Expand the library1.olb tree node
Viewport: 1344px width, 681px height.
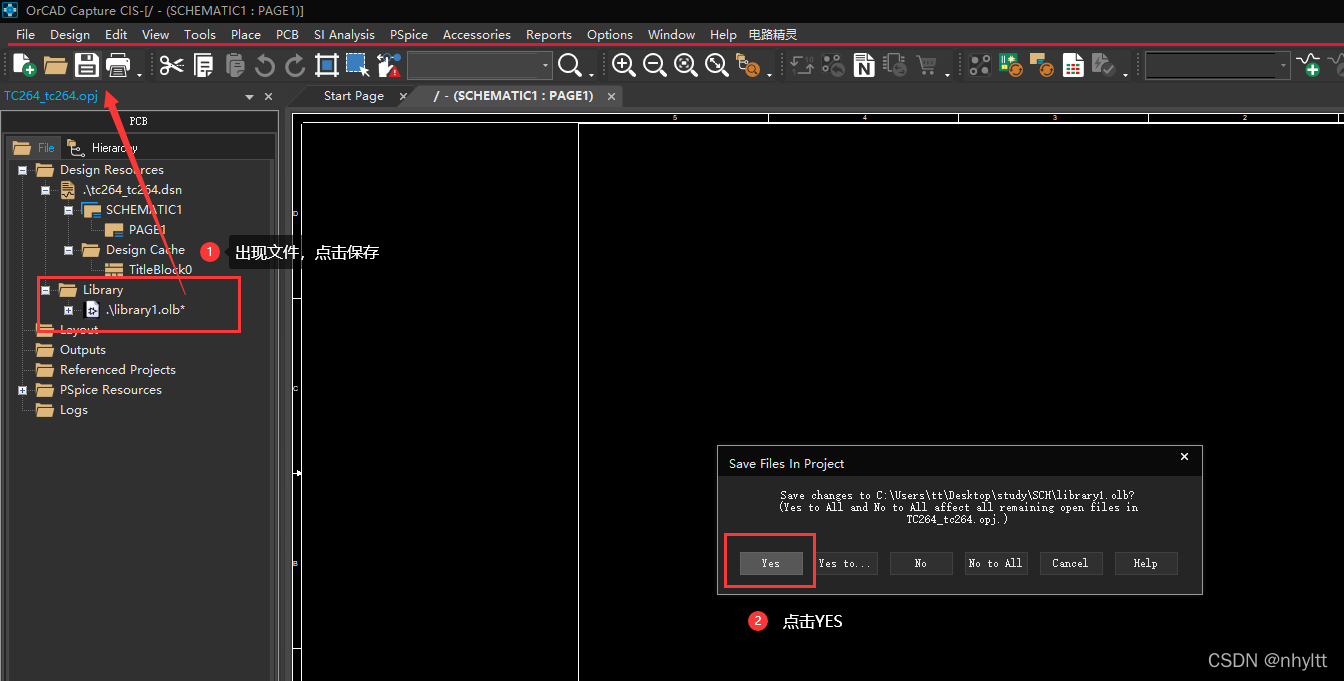69,310
